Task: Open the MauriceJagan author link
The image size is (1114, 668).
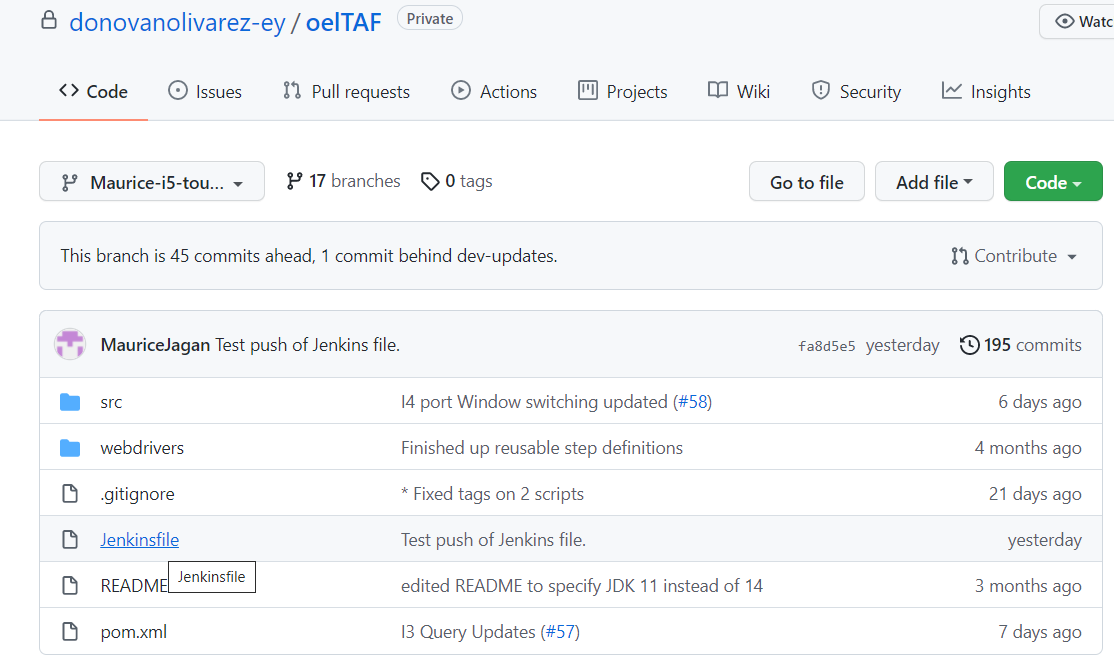Action: pyautogui.click(x=156, y=345)
